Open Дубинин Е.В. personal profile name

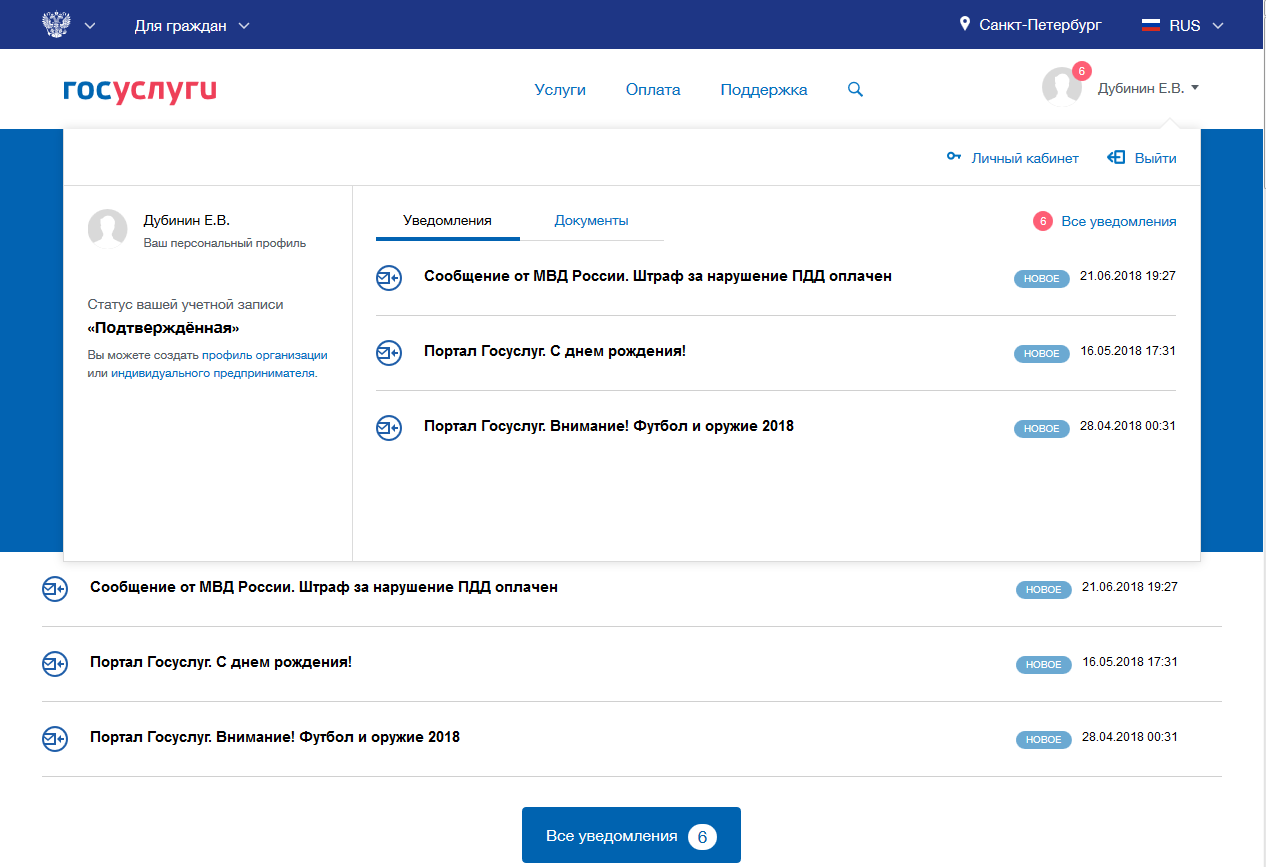click(187, 220)
